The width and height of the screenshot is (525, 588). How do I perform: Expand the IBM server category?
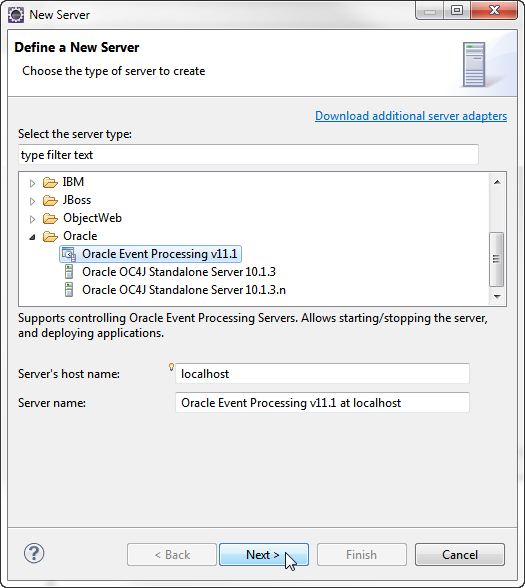click(33, 183)
